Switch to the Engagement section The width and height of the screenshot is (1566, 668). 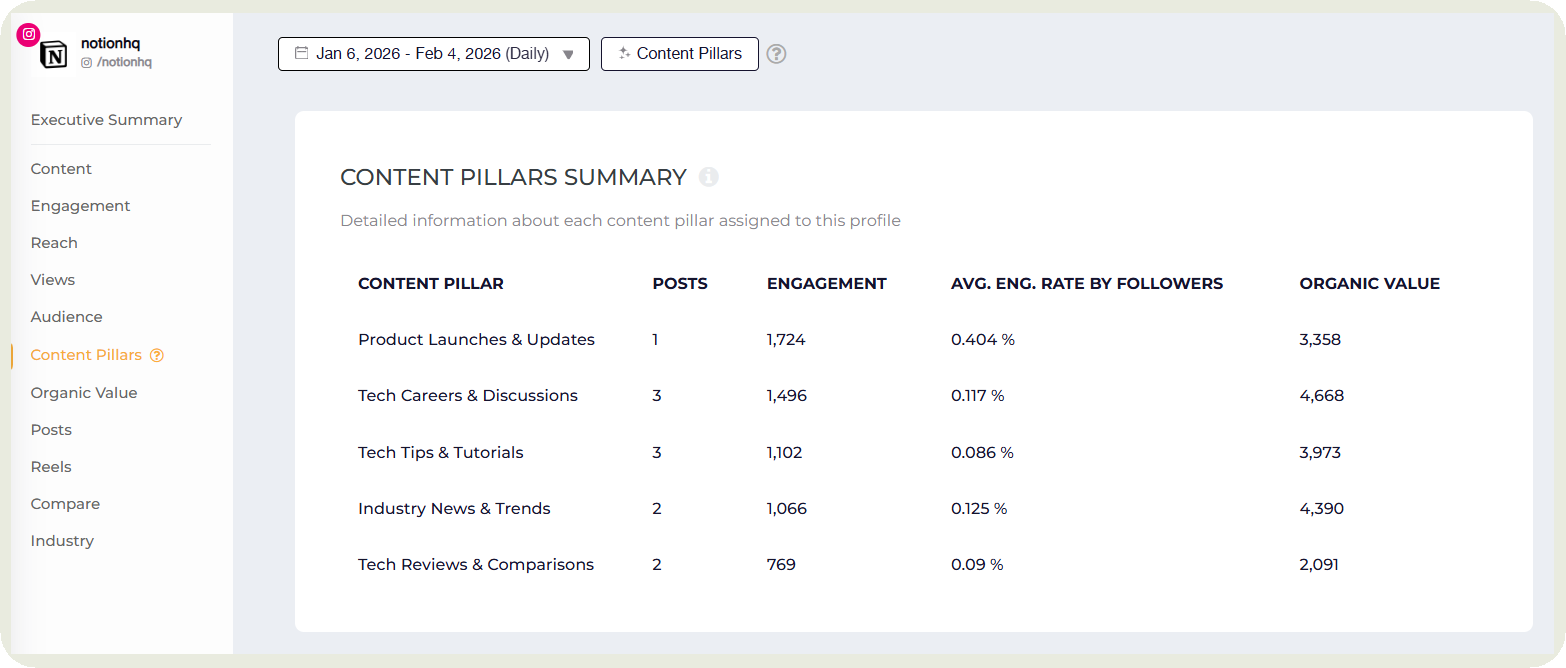80,205
